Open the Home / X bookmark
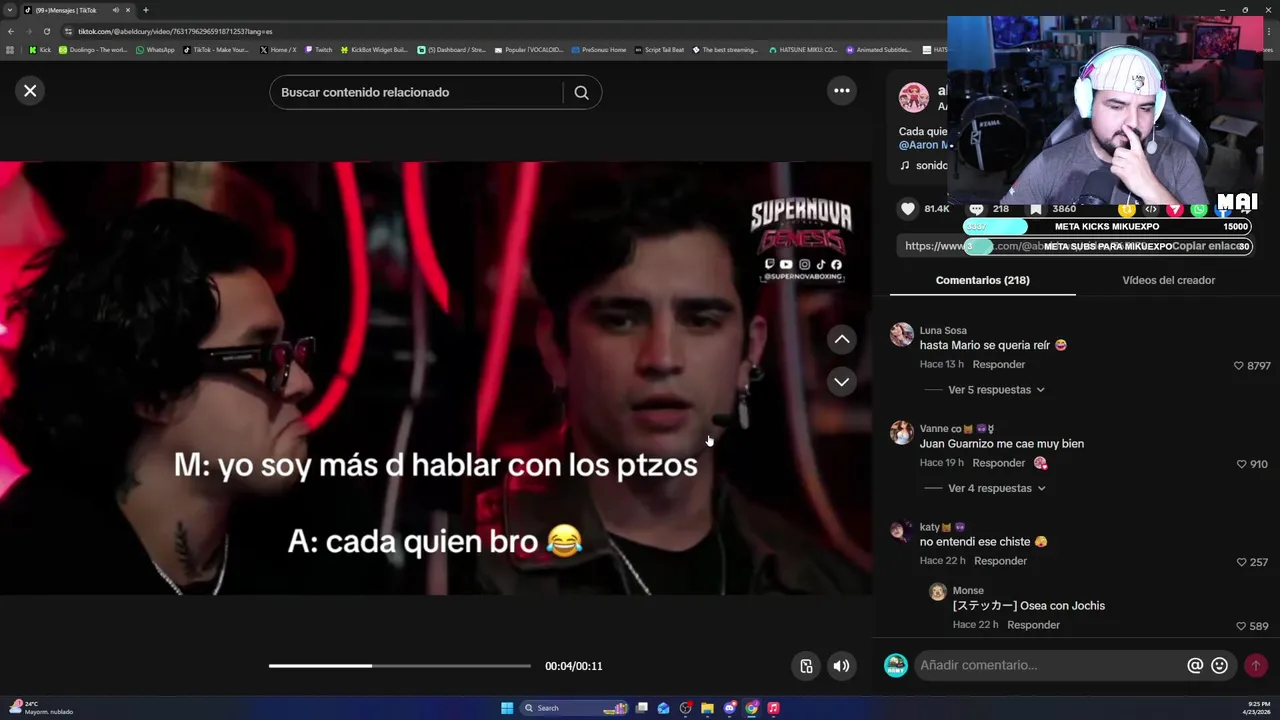This screenshot has height=720, width=1280. coord(278,49)
